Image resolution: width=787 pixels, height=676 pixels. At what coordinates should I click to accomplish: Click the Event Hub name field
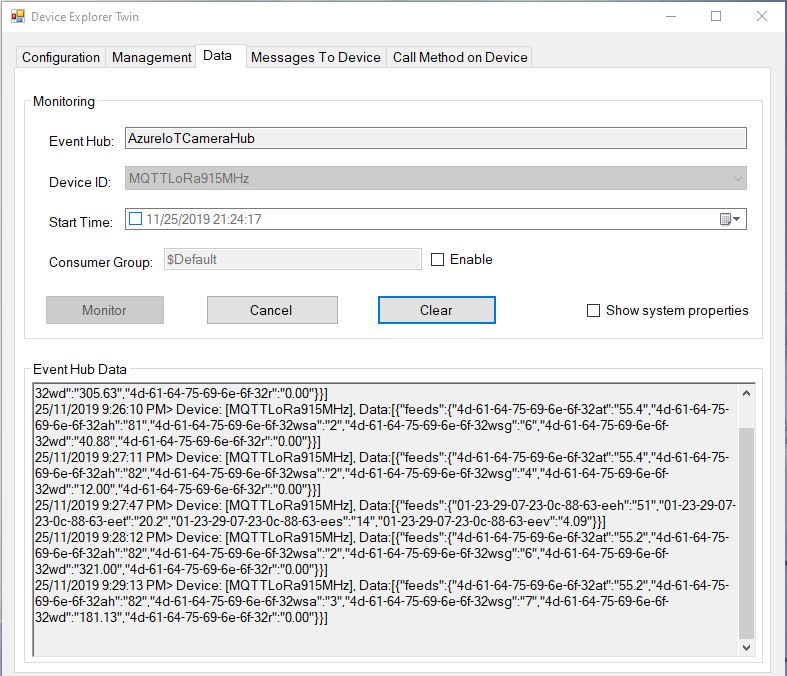point(434,139)
